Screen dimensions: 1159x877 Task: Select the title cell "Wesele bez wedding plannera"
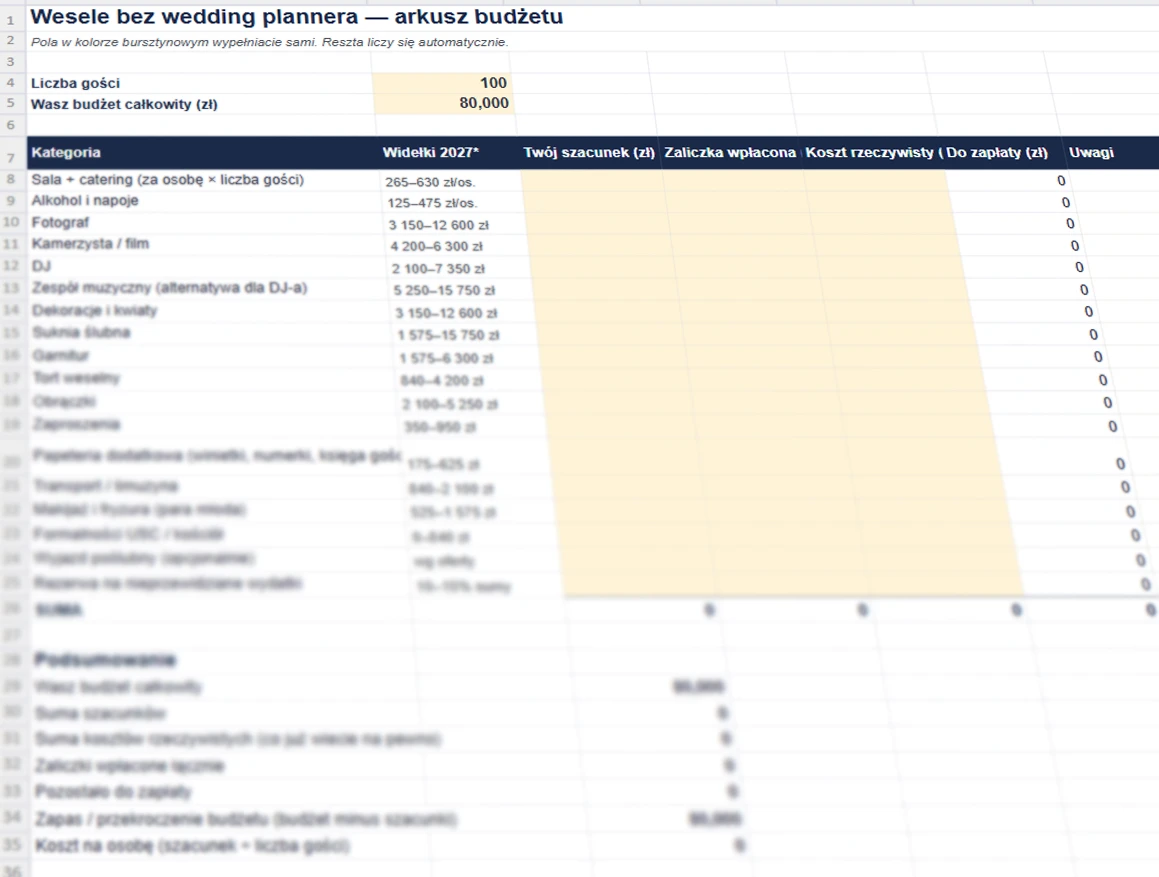296,16
